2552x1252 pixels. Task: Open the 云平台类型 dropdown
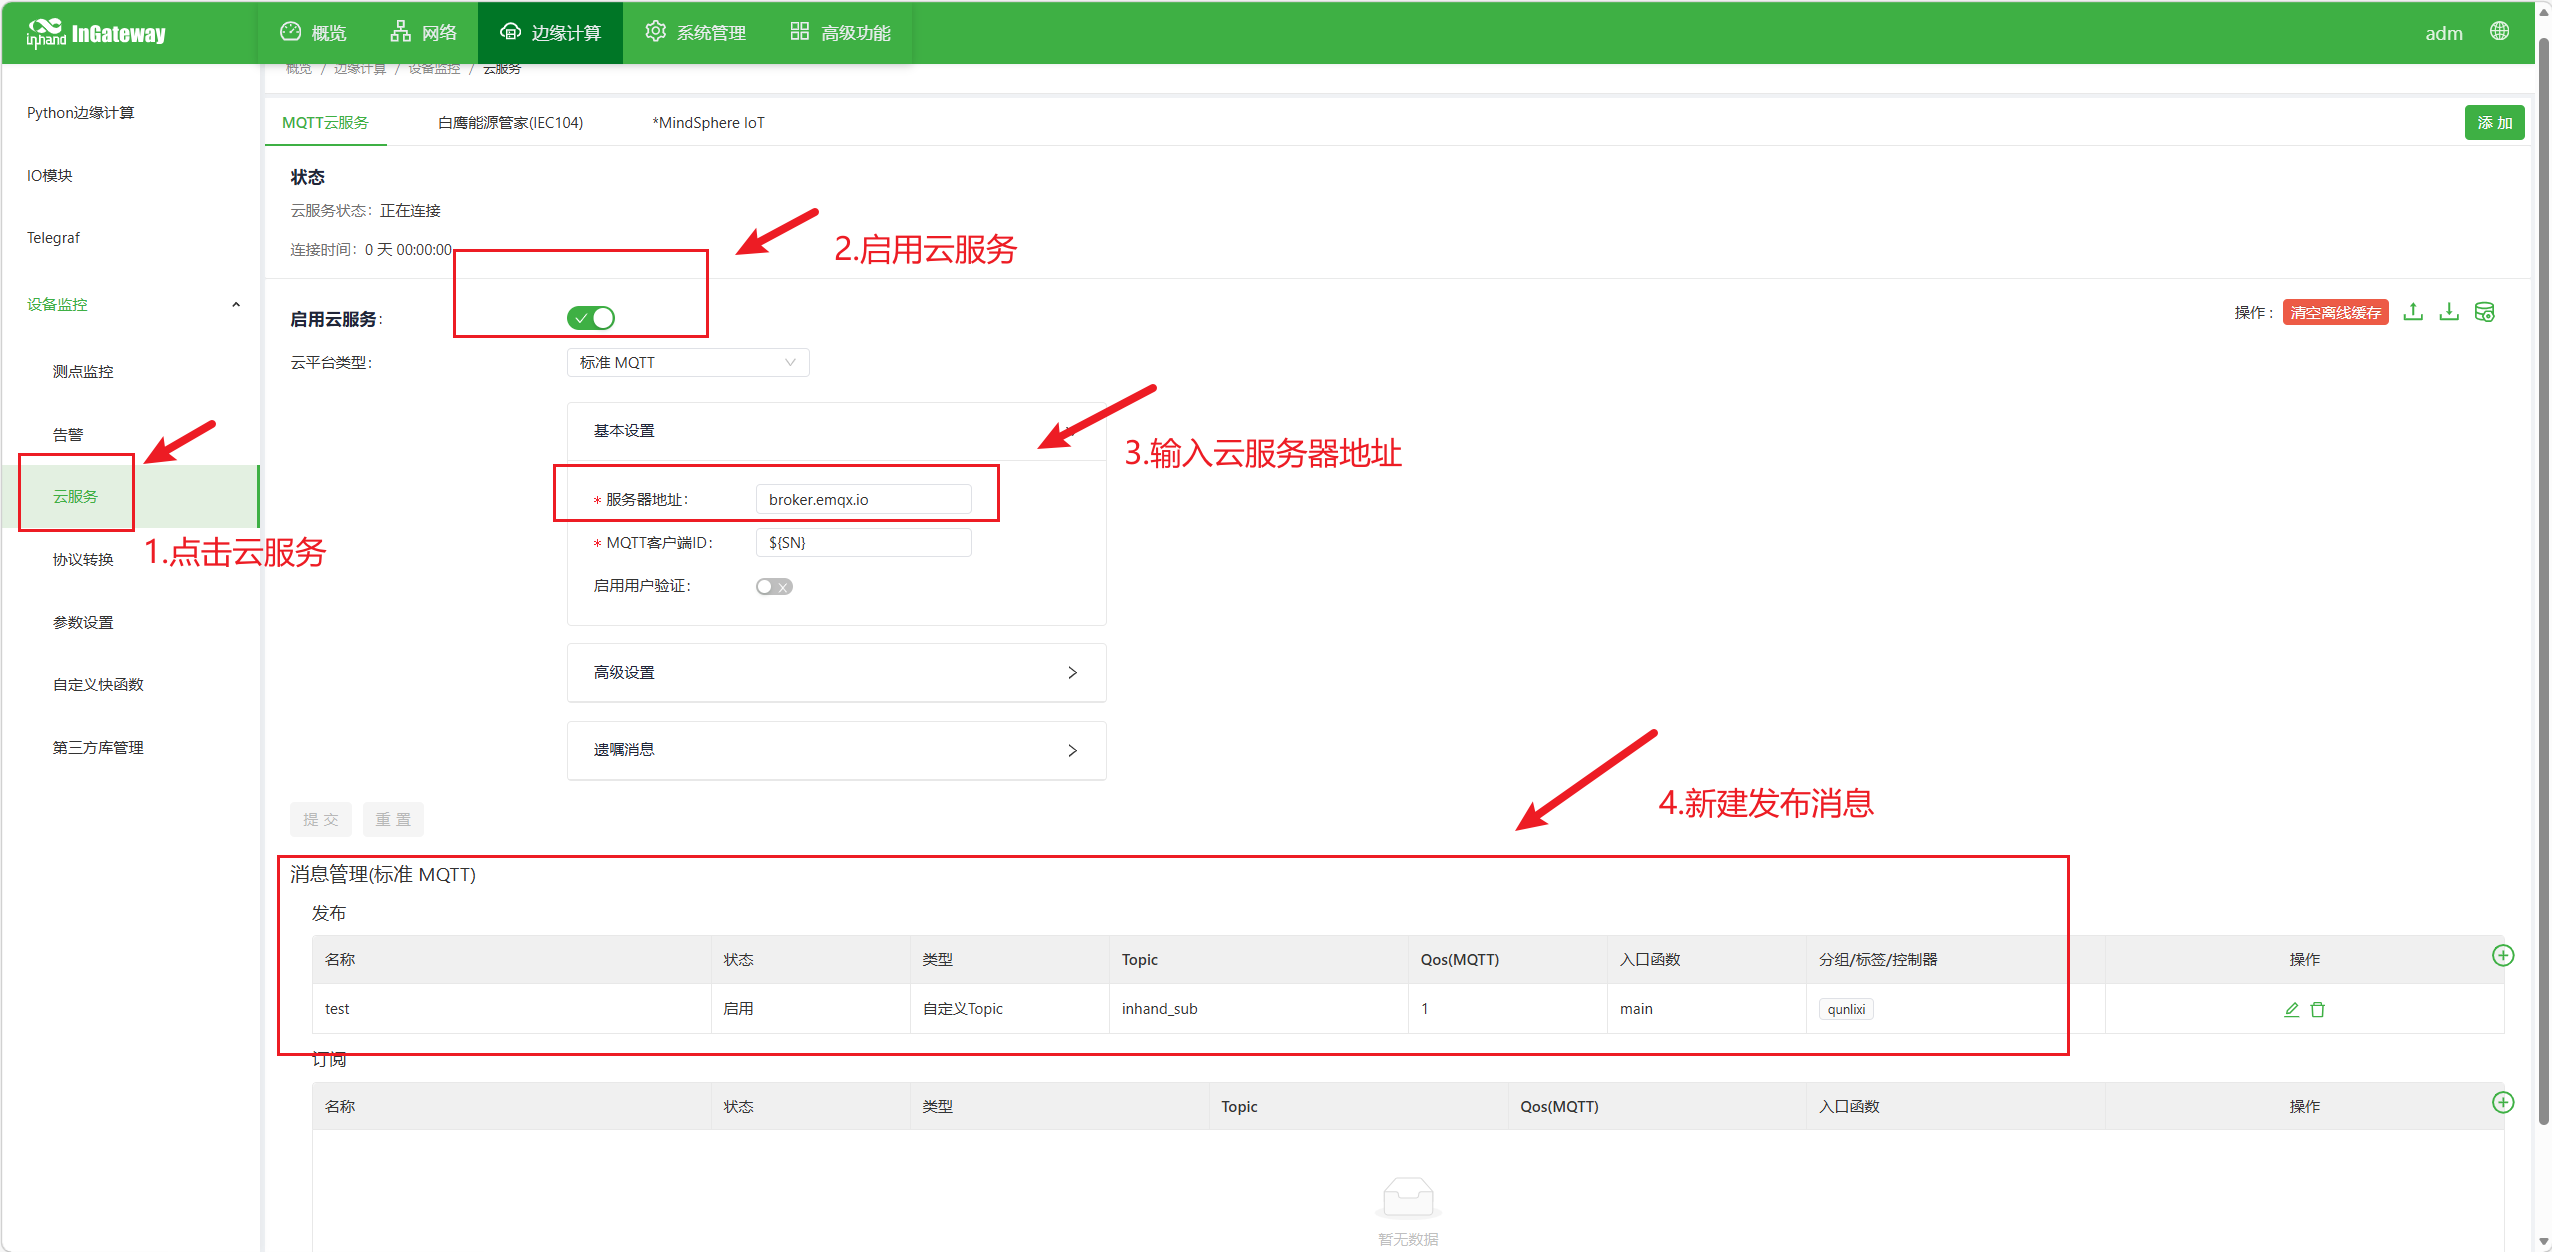pos(688,363)
